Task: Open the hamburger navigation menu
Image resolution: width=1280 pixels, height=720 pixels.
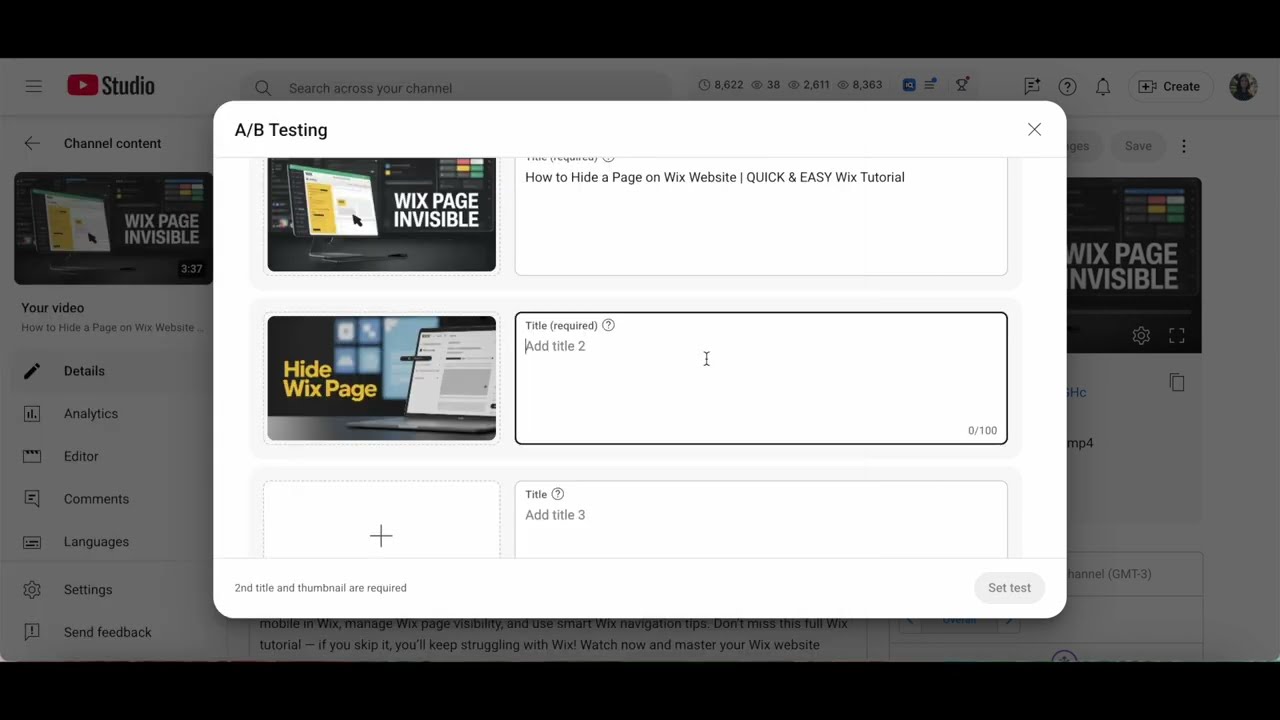Action: [34, 86]
